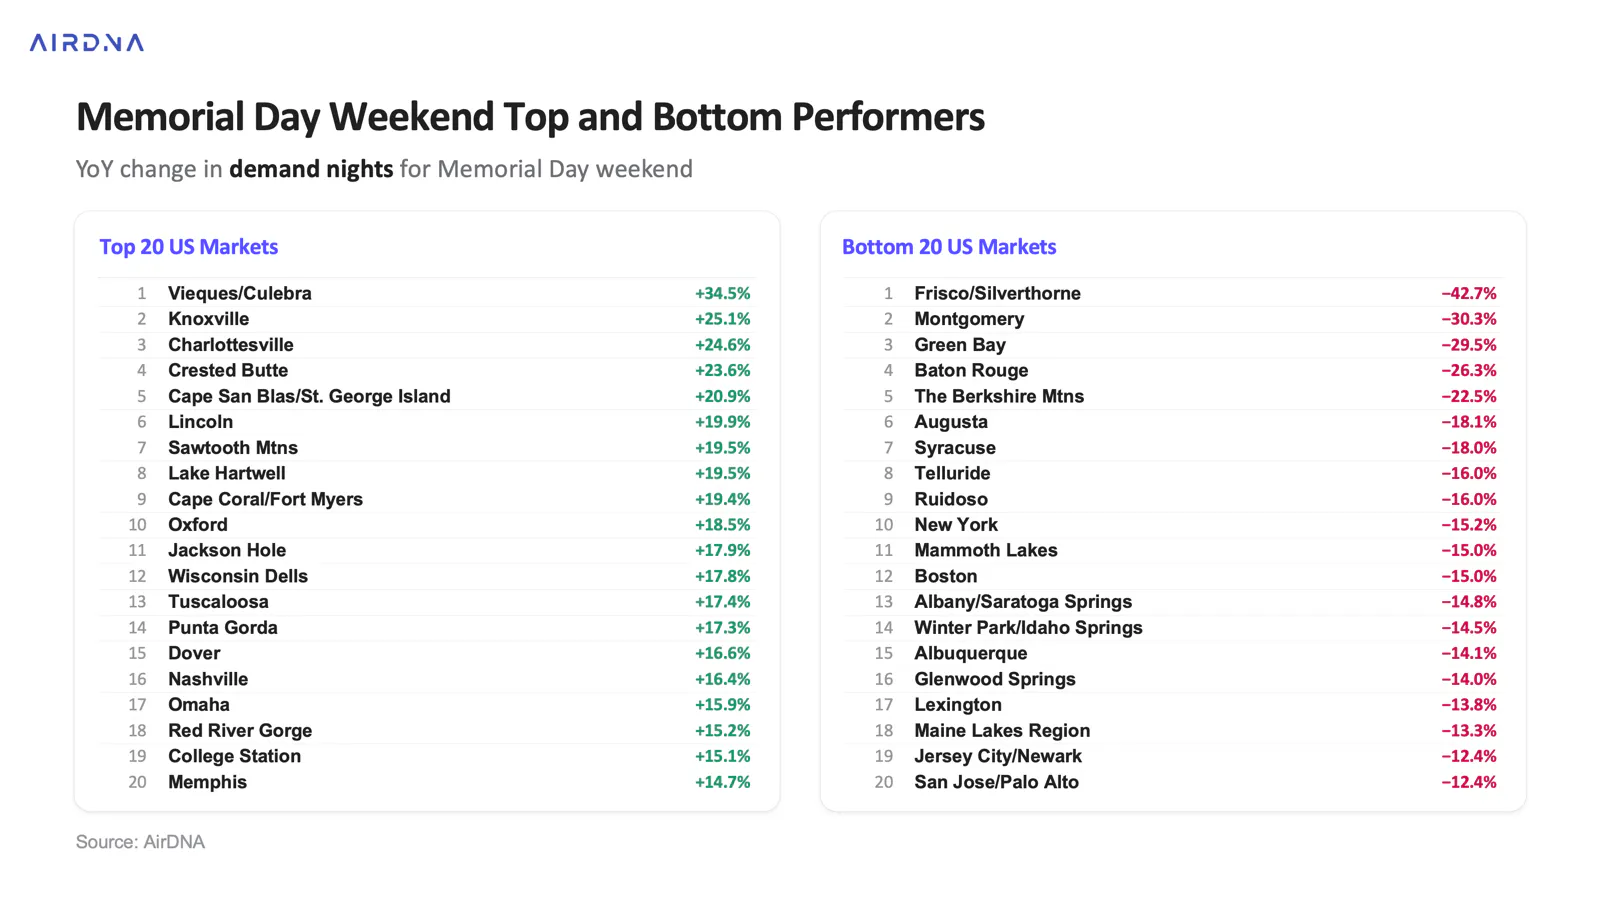Click the +19.4% value

point(723,499)
